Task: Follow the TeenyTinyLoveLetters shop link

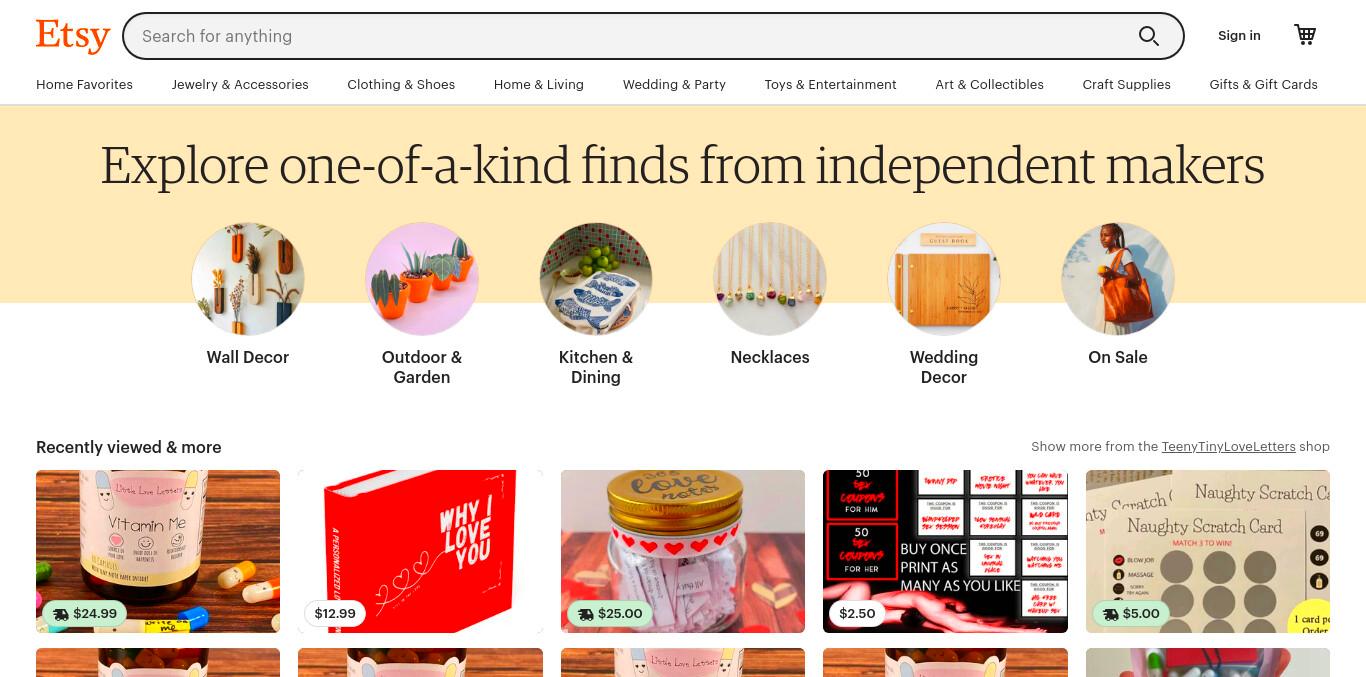Action: coord(1228,447)
